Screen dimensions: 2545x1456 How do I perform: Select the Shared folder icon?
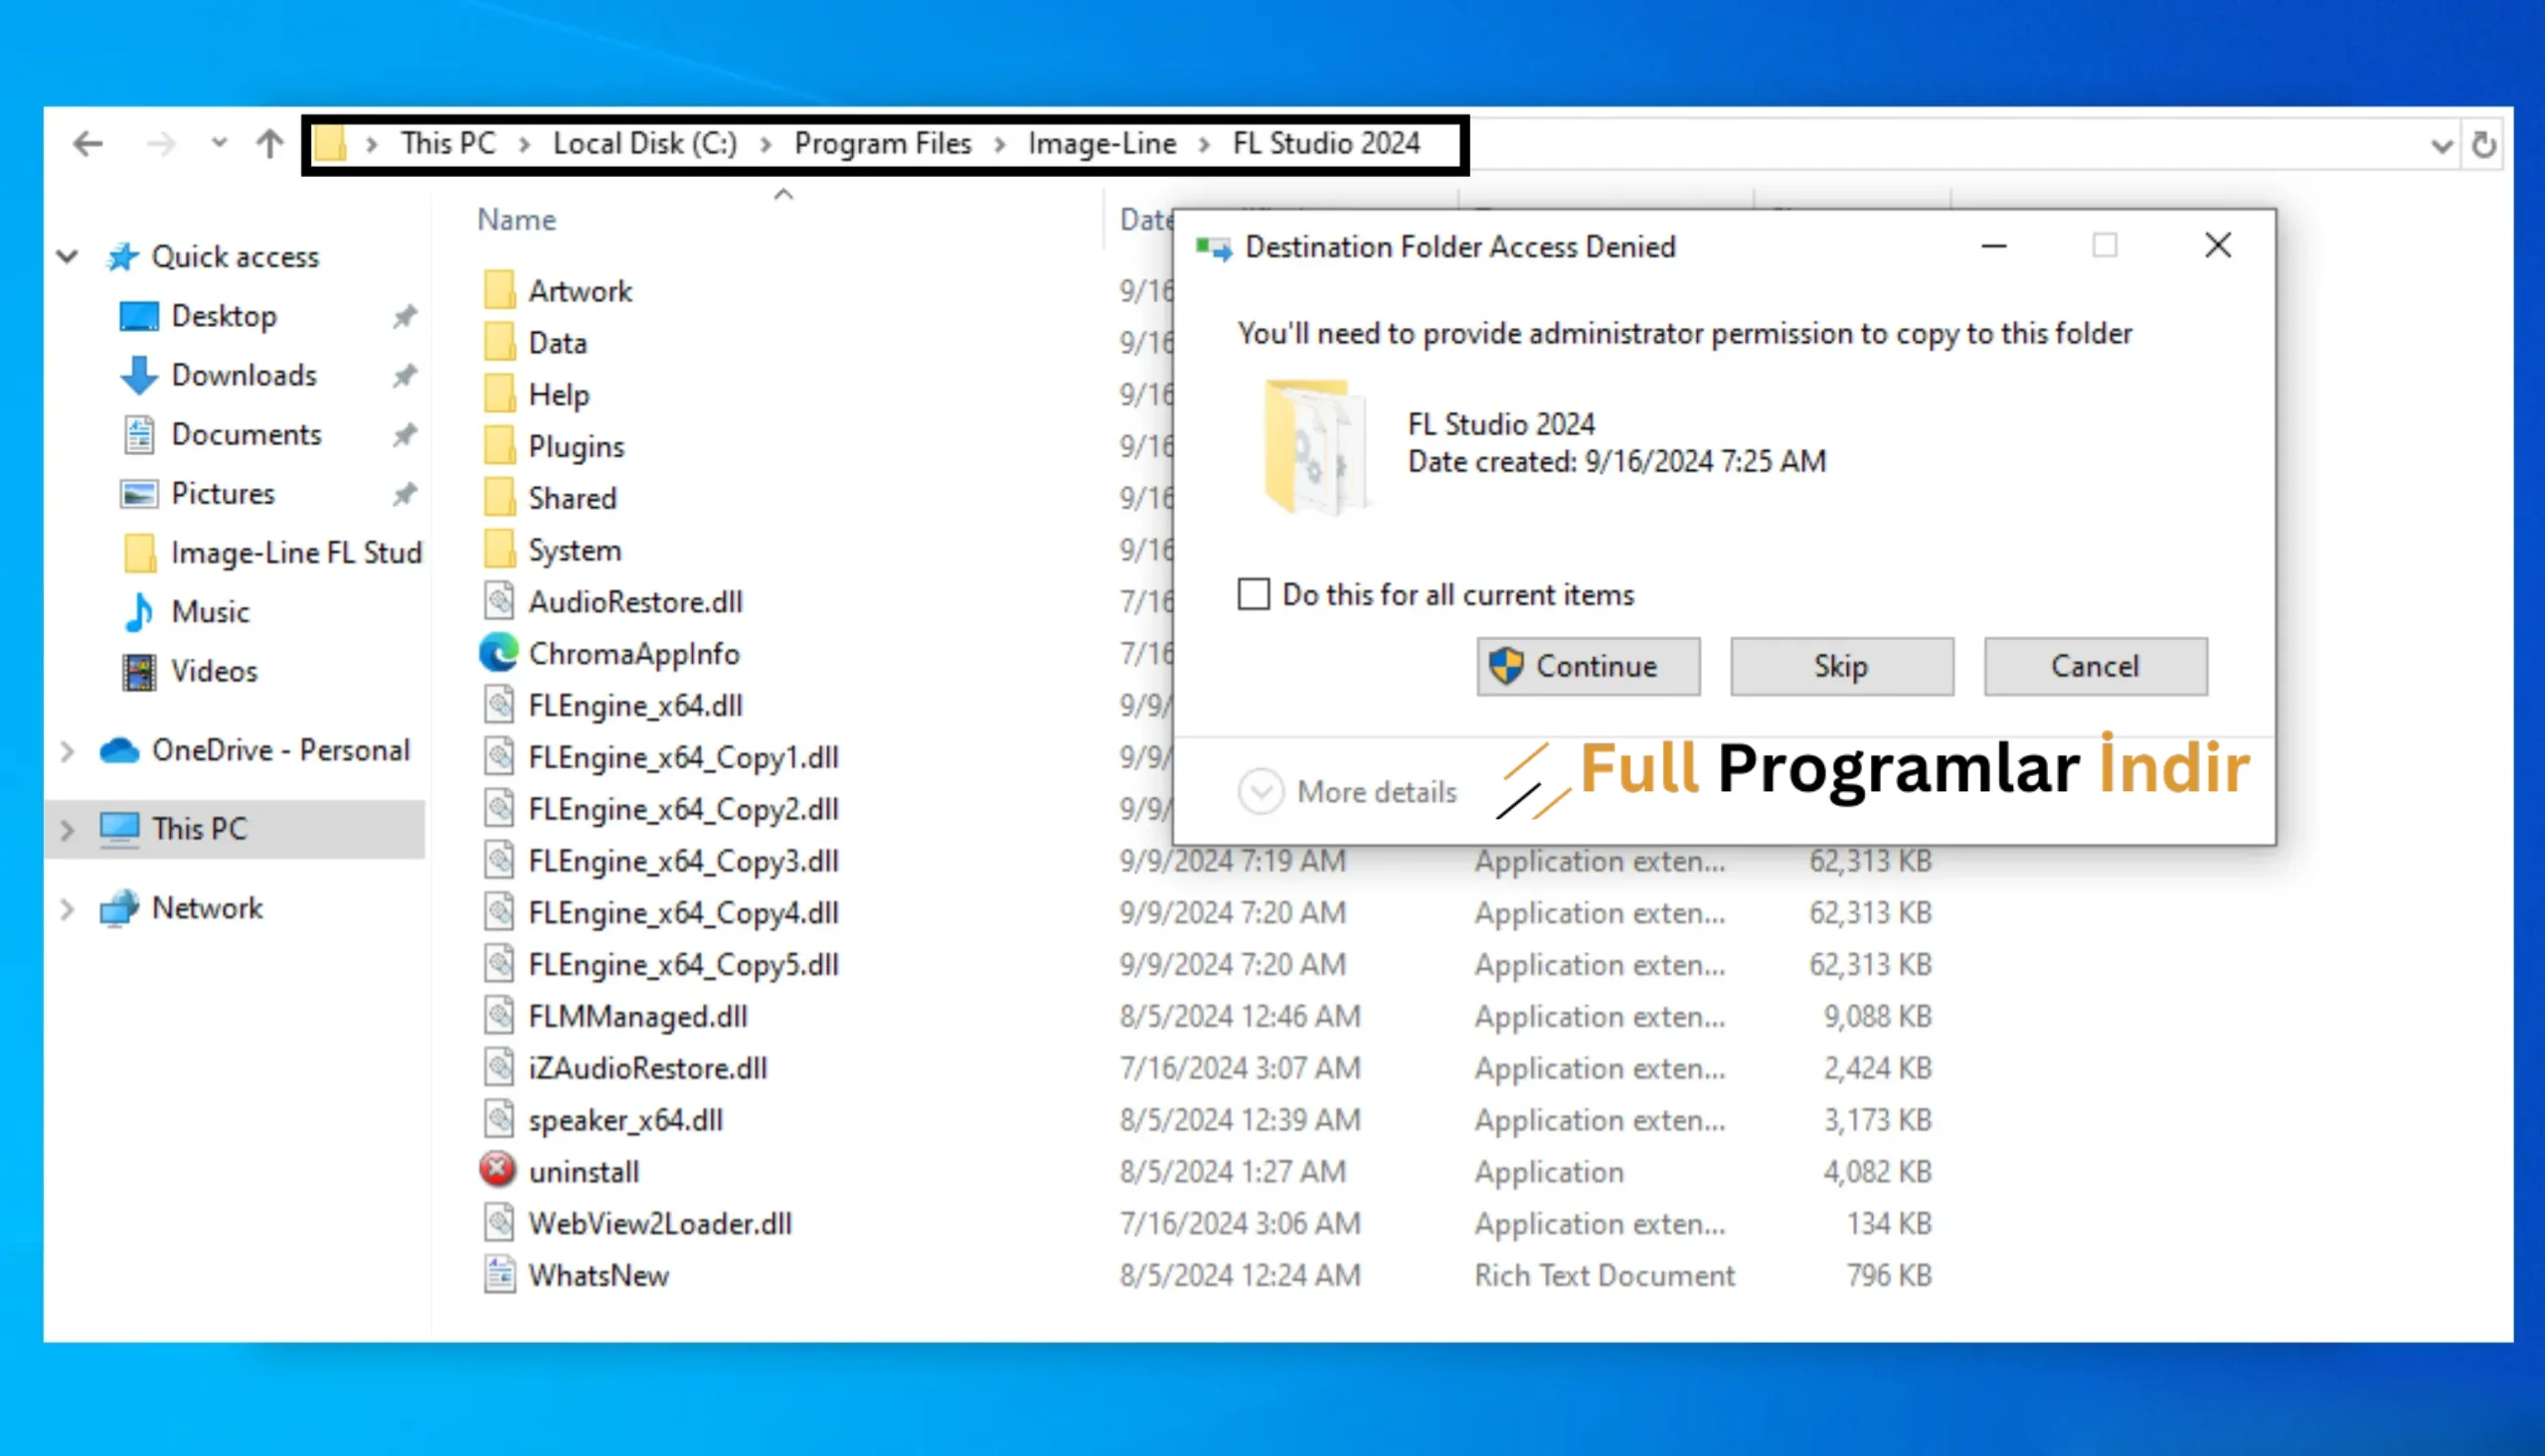499,498
